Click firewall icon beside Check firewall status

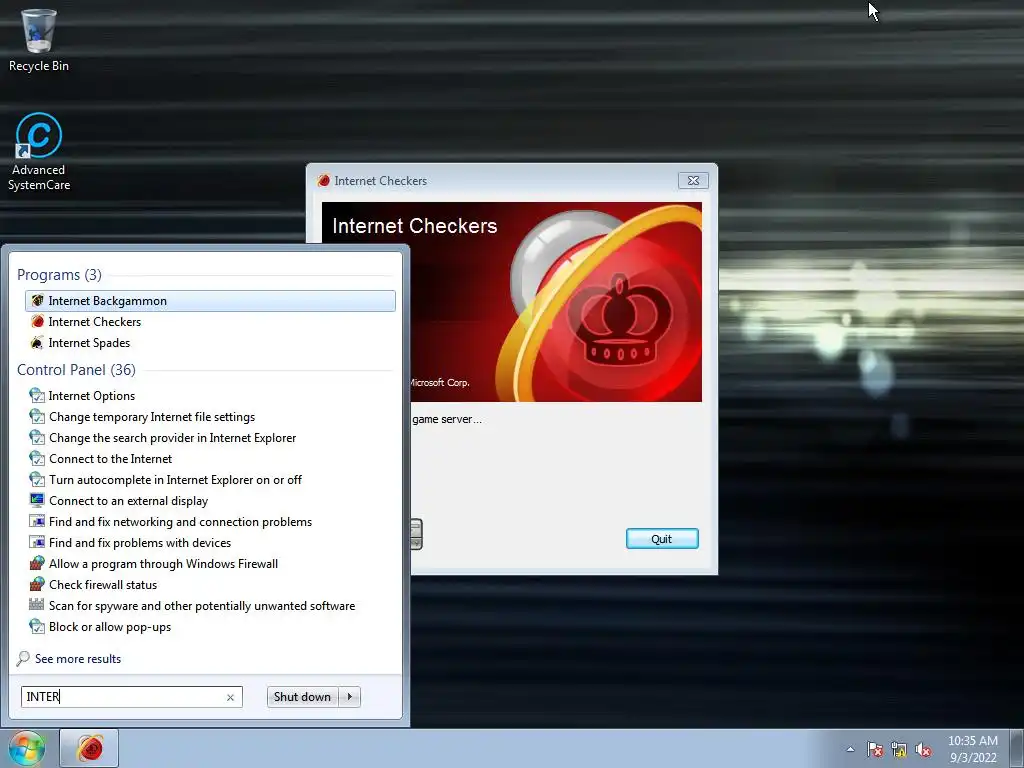point(37,584)
